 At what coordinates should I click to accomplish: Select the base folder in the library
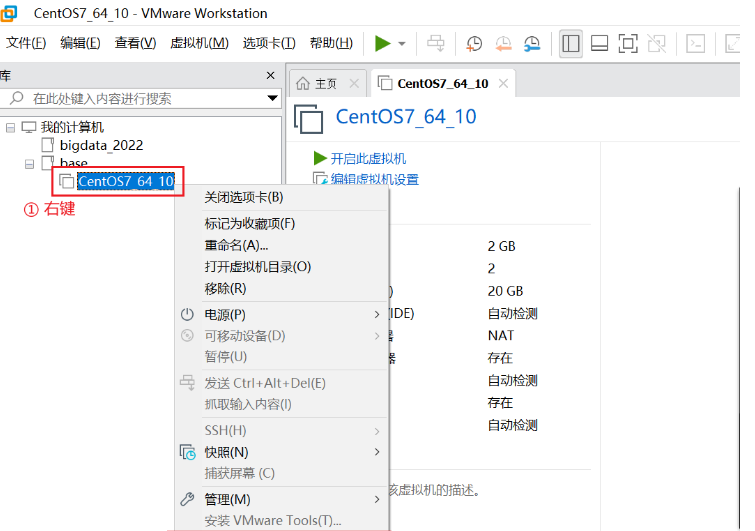[74, 163]
